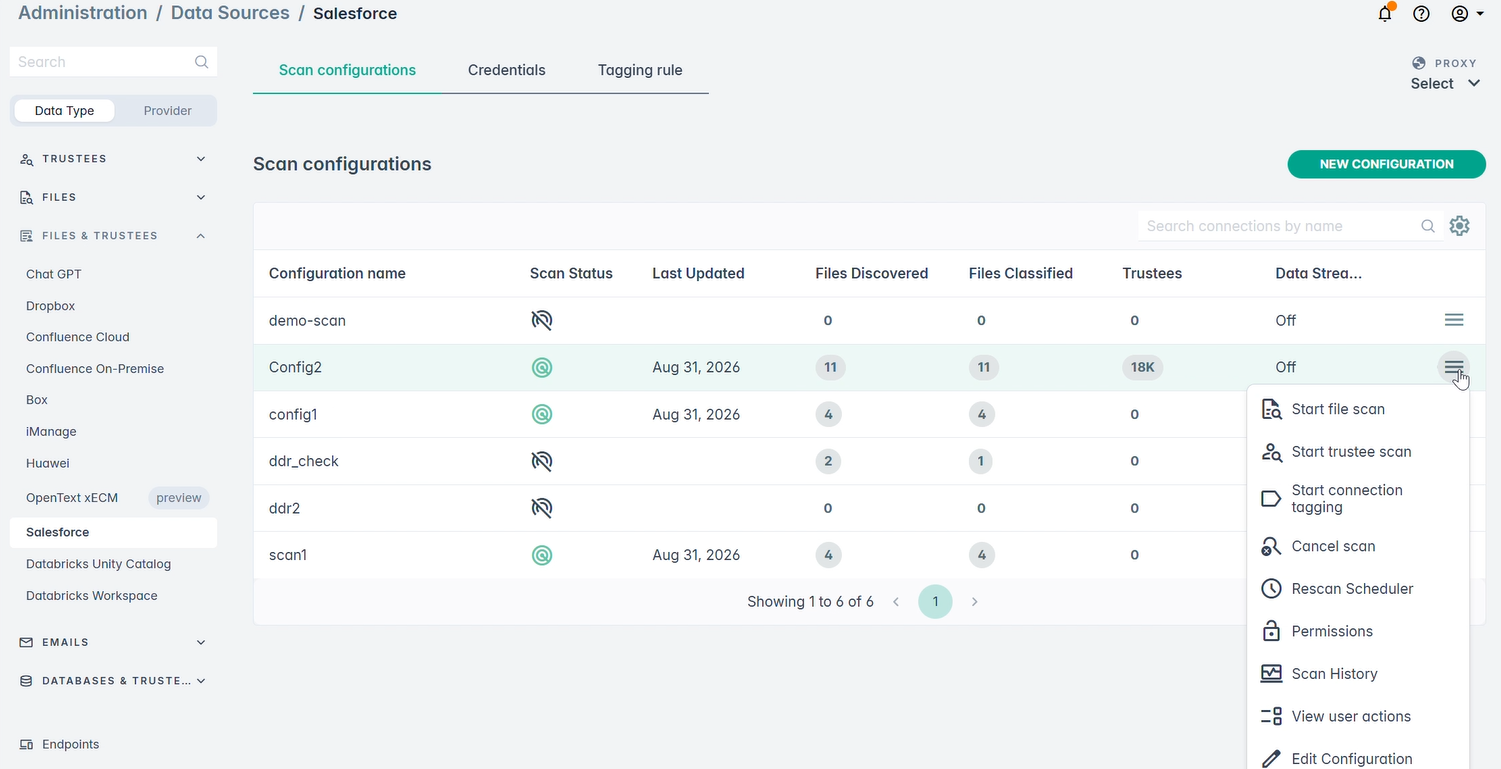The height and width of the screenshot is (769, 1501).
Task: Switch sidebar to Data Type view
Action: point(64,111)
